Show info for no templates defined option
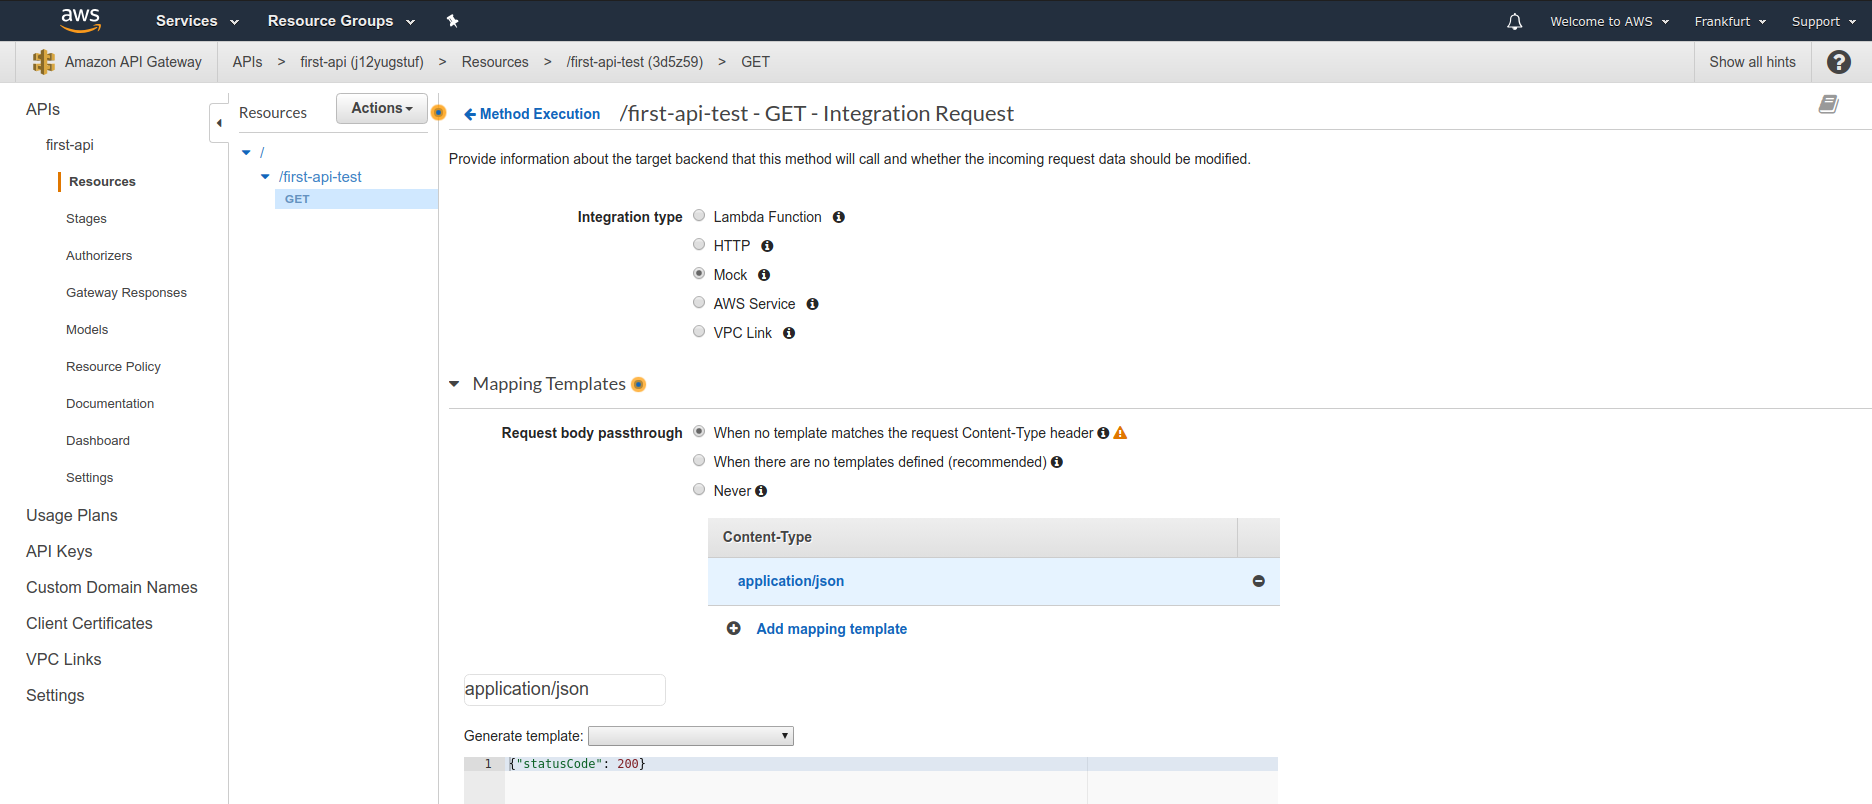Viewport: 1872px width, 804px height. 1057,462
